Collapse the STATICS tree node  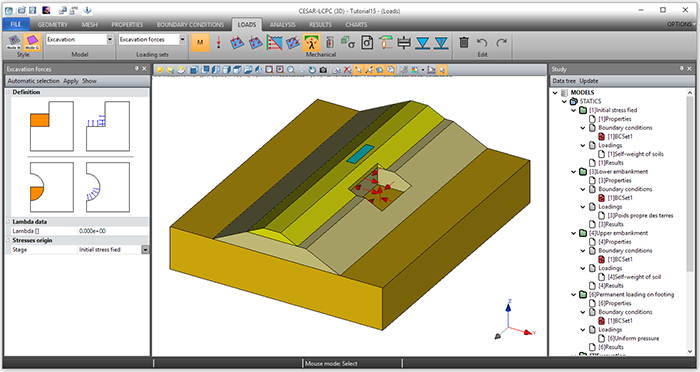(564, 101)
